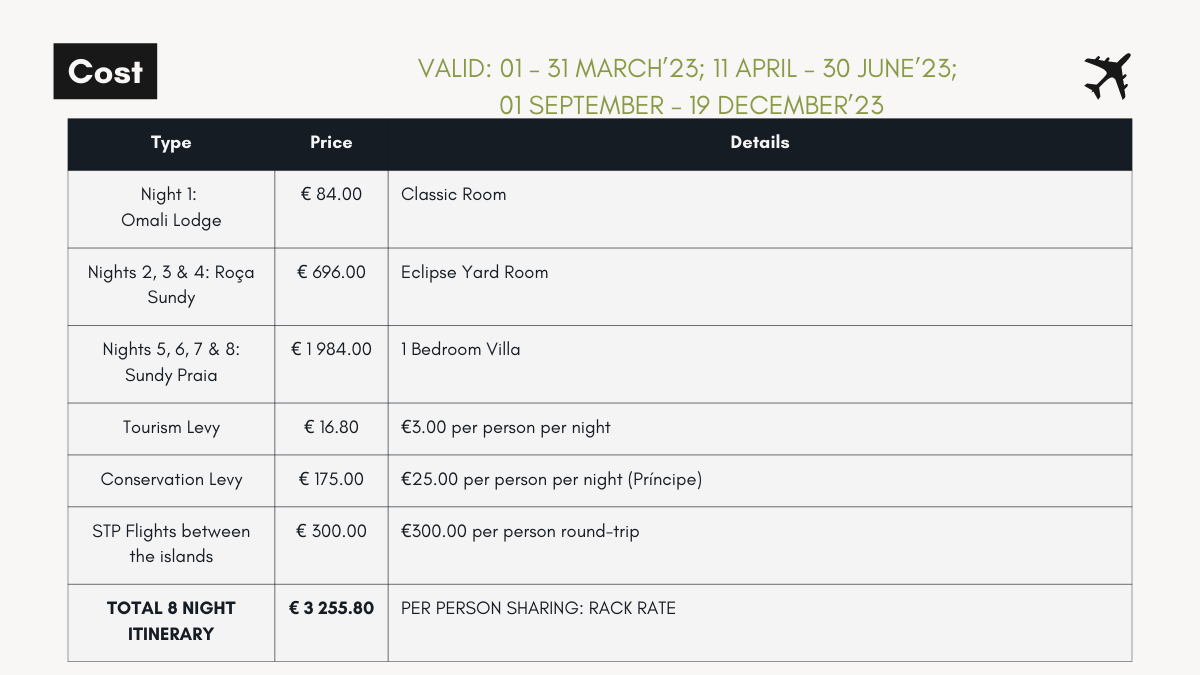Screen dimensions: 1200x675
Task: Click the black Cost title label
Action: pos(105,71)
